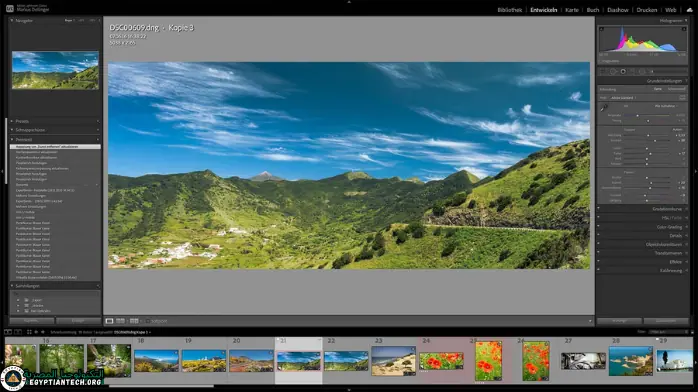Collapse the Protokoll panel
698x392 pixels.
click(12, 139)
